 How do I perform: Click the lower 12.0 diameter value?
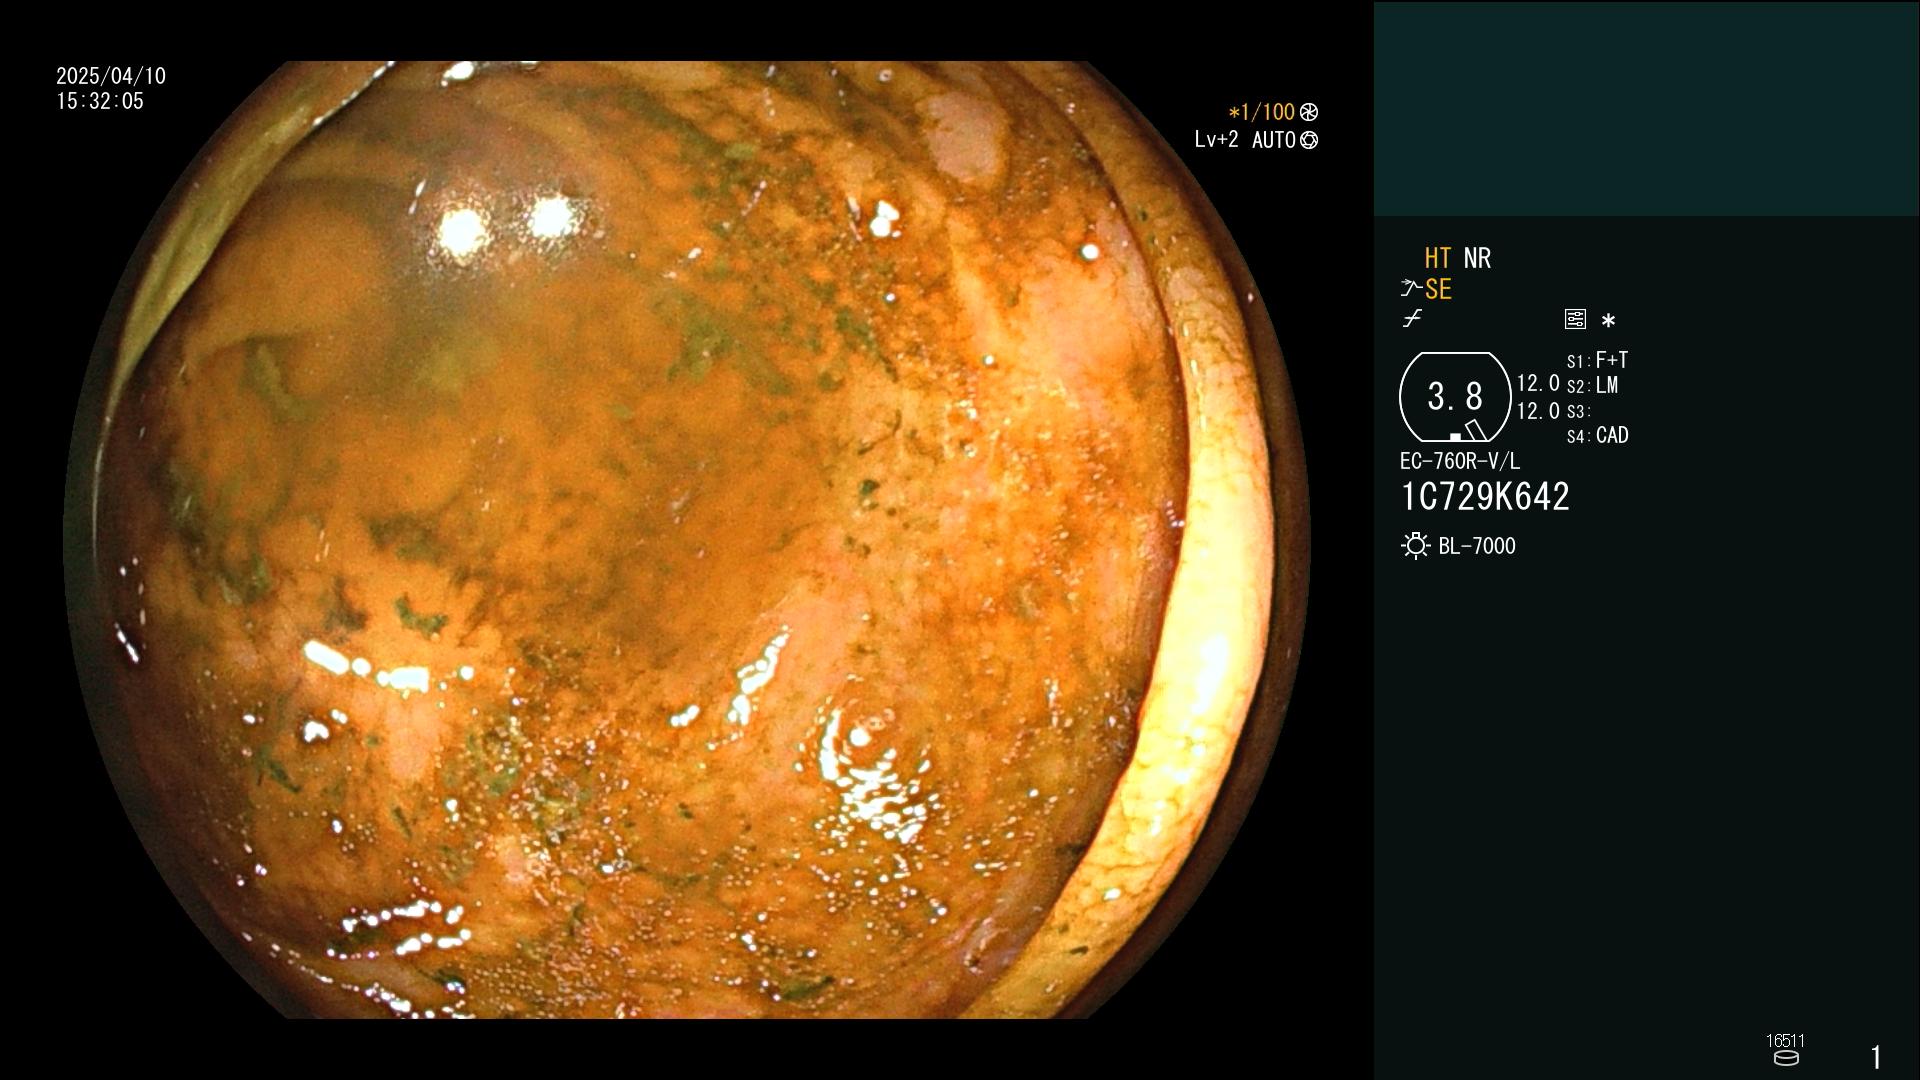tap(1538, 411)
